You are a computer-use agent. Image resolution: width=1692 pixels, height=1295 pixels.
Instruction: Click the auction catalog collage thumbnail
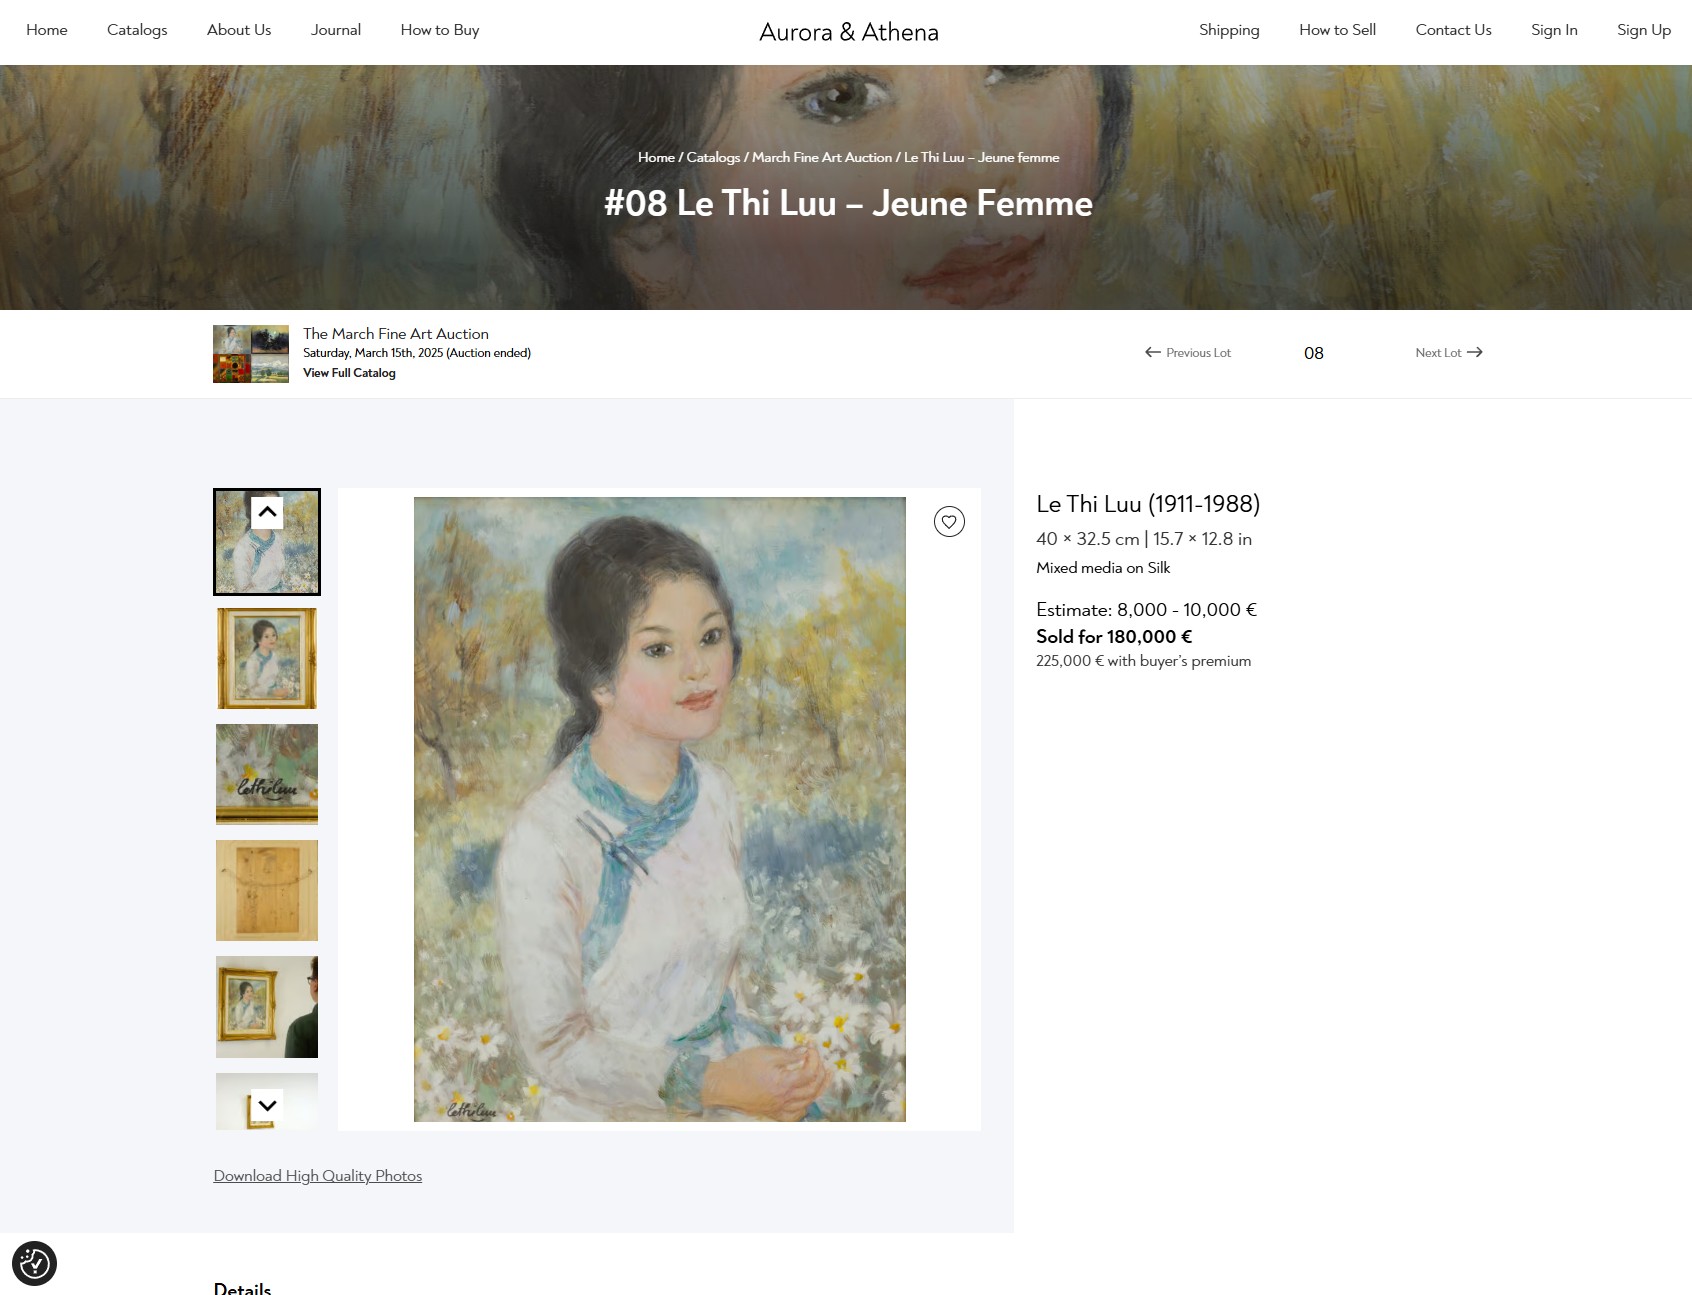[x=251, y=354]
